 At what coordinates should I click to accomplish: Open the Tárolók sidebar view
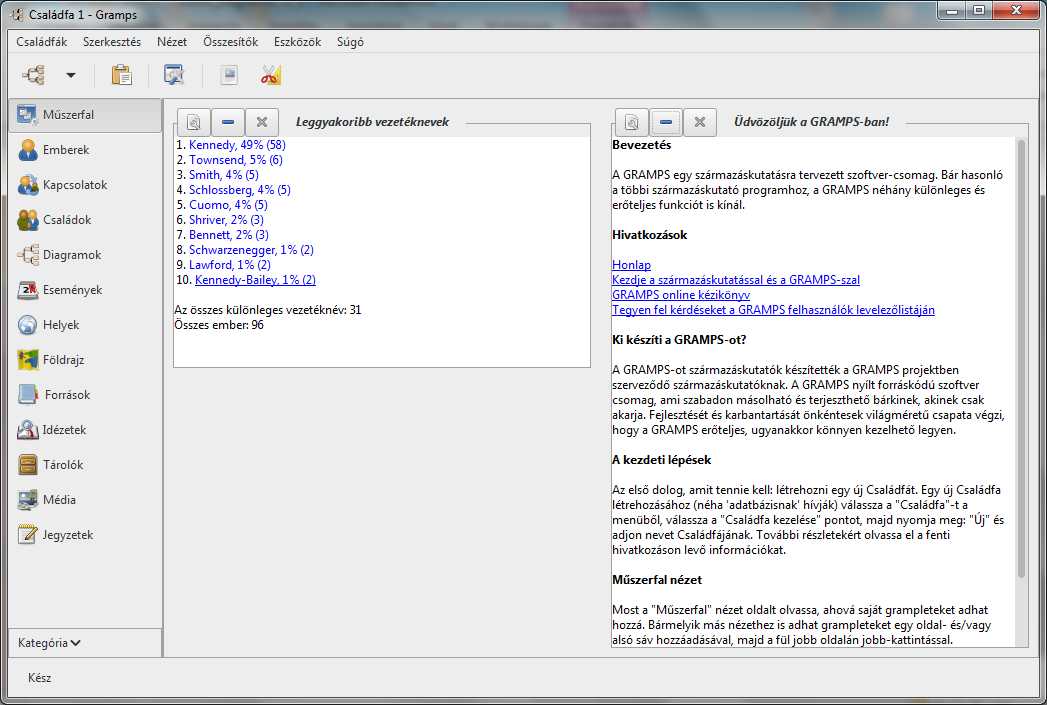pyautogui.click(x=85, y=465)
